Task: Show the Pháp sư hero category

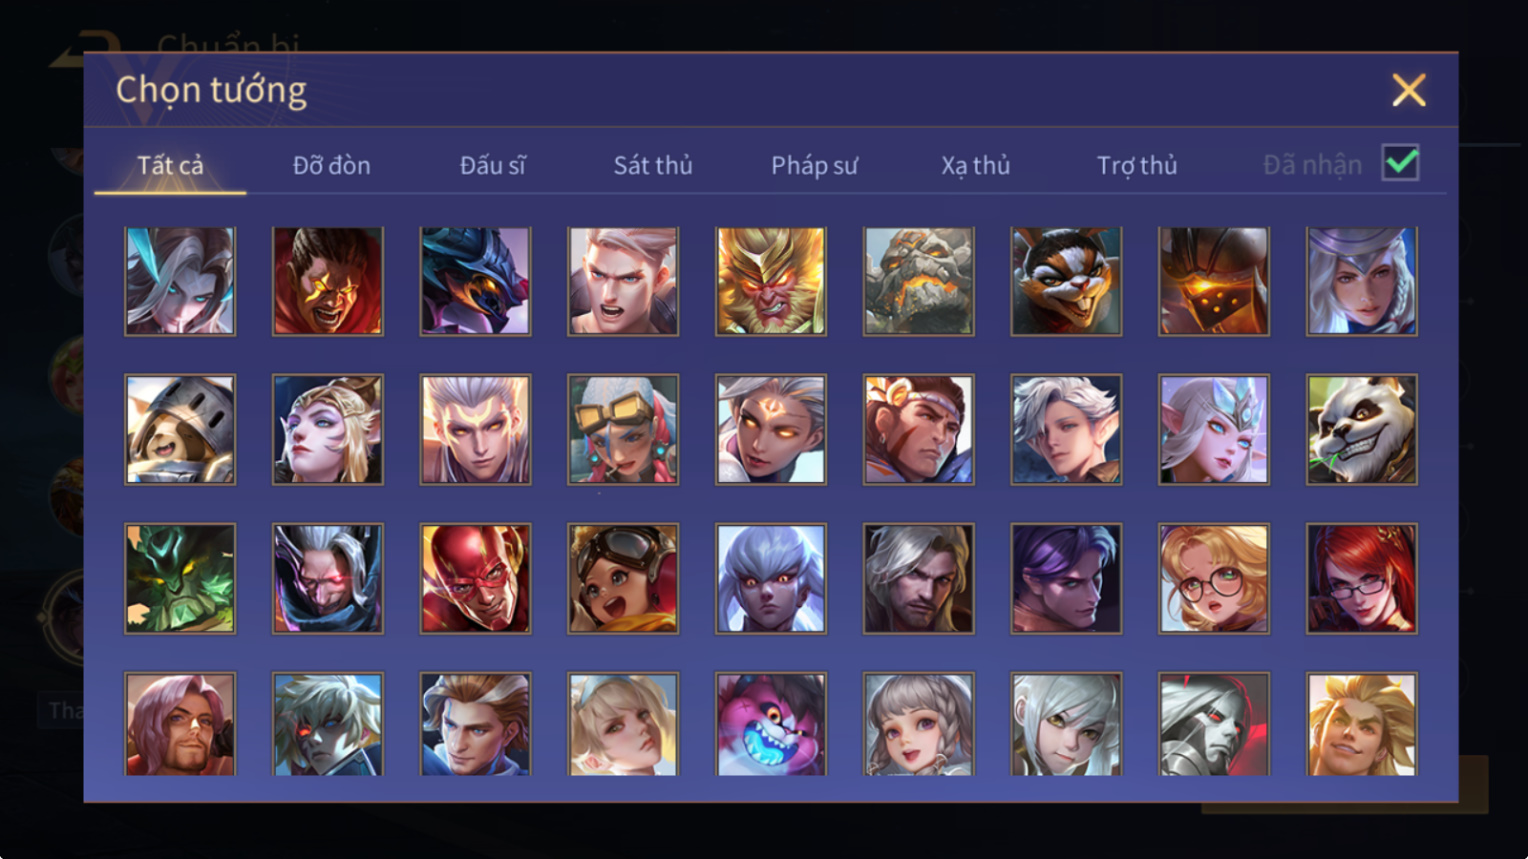Action: (x=814, y=165)
